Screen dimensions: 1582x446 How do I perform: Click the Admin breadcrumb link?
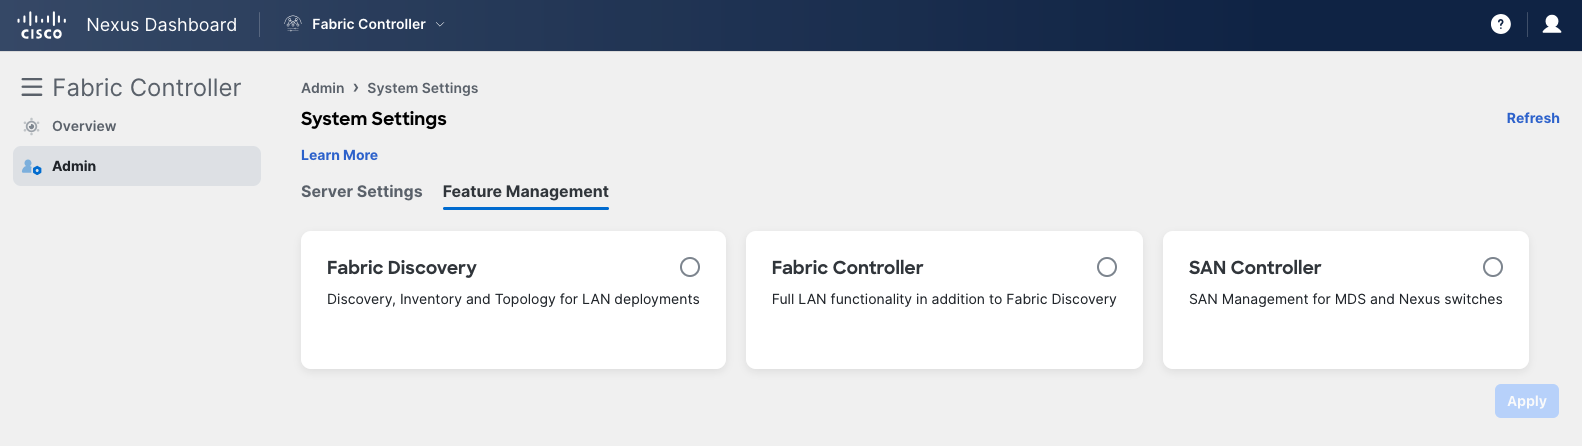[x=322, y=88]
